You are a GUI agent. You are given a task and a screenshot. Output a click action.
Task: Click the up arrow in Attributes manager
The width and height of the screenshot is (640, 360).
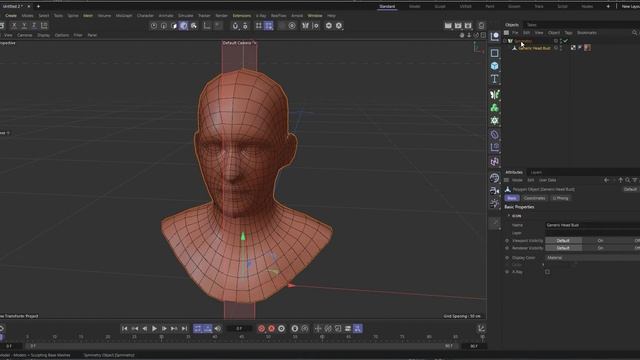[x=620, y=180]
